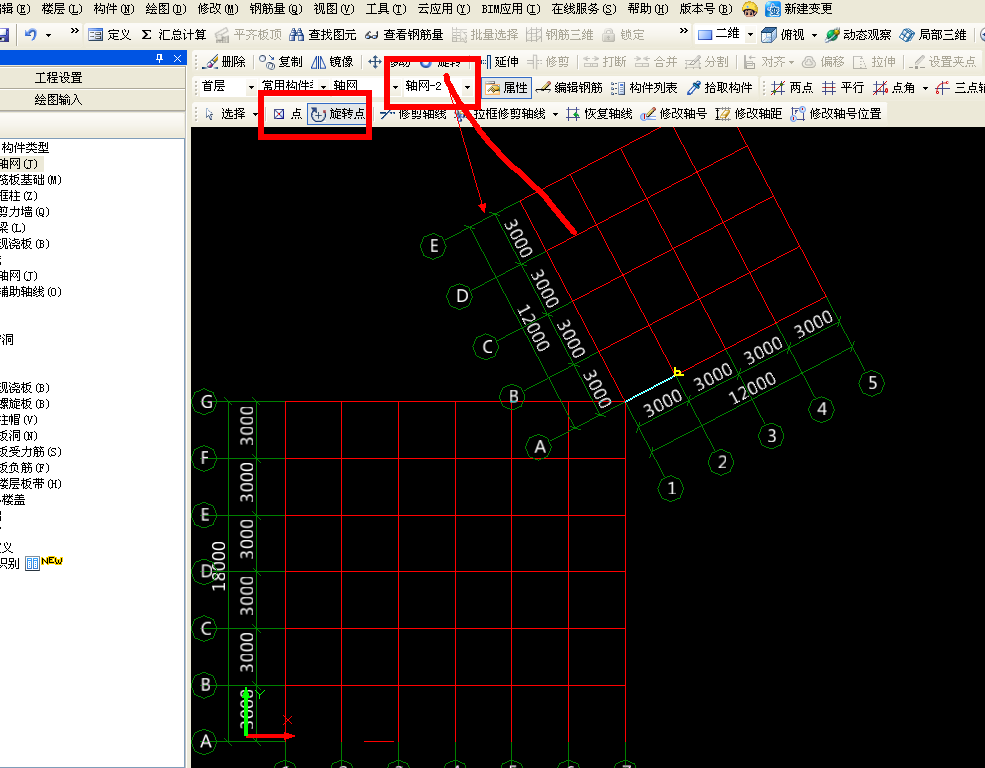Click the 18000 dimension text
Viewport: 985px width, 768px height.
coord(218,566)
